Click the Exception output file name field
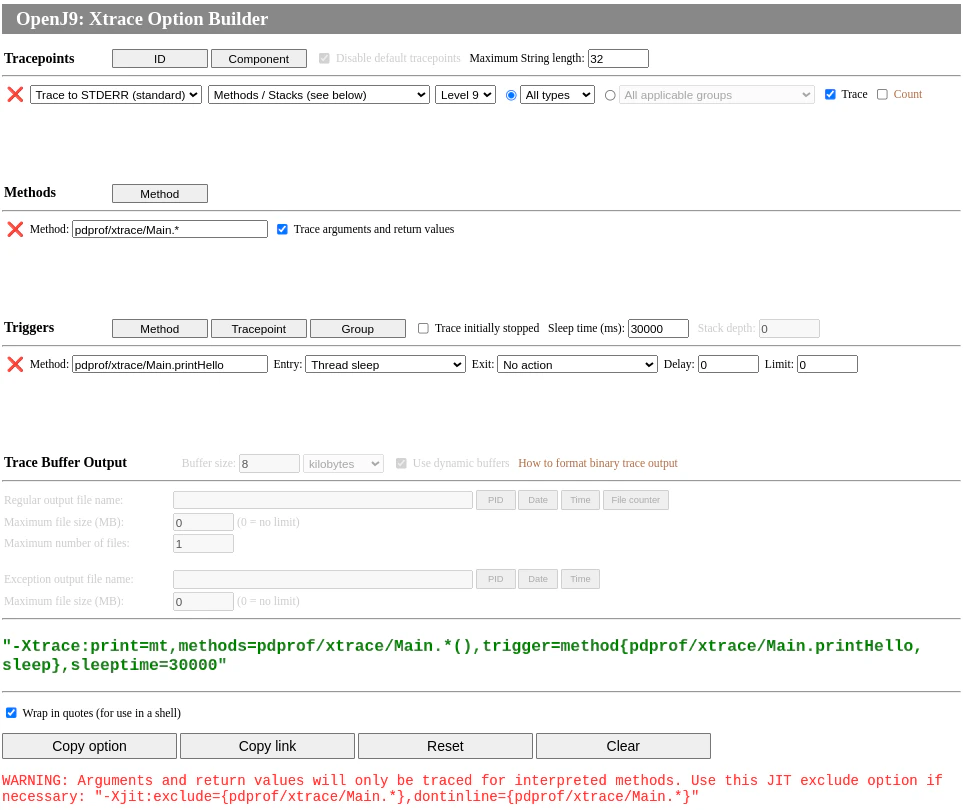 pos(323,580)
